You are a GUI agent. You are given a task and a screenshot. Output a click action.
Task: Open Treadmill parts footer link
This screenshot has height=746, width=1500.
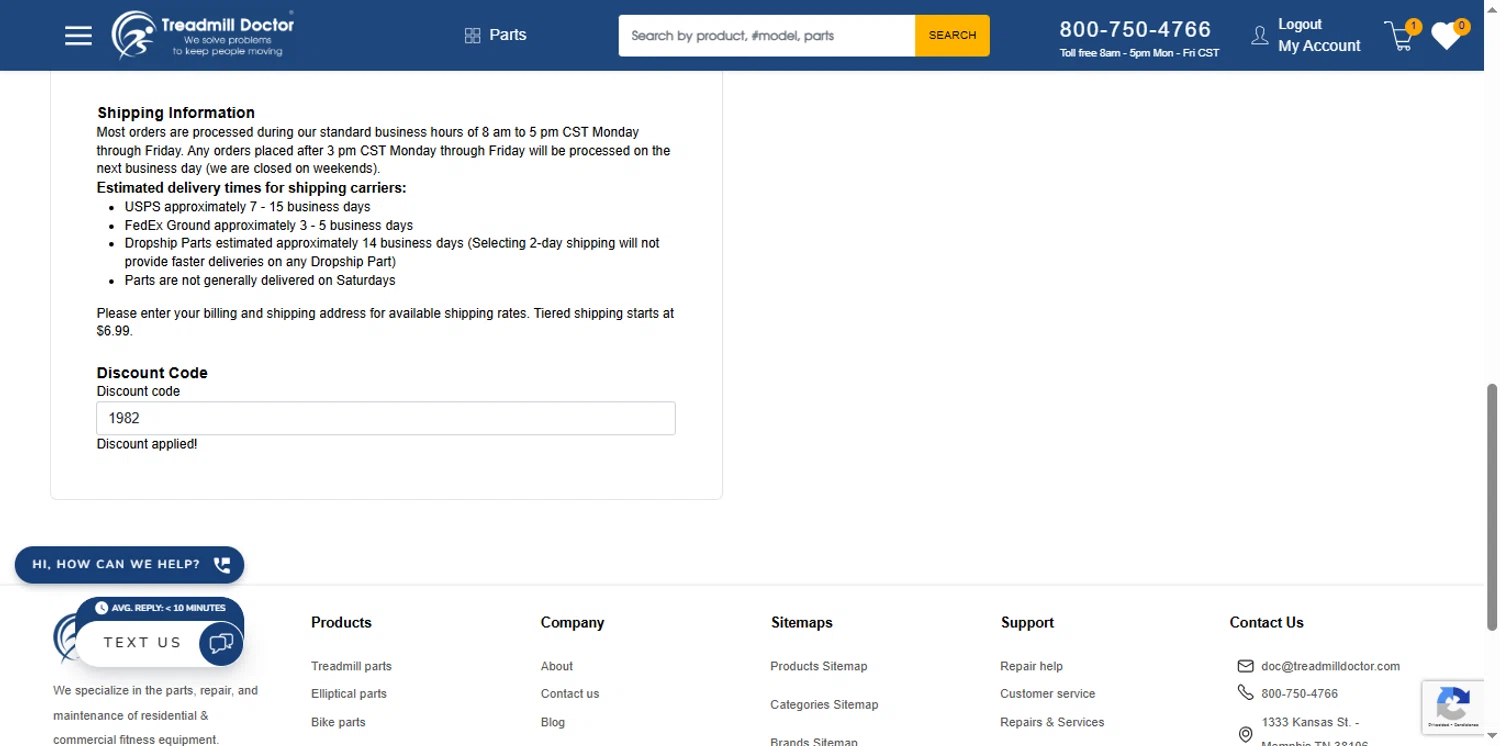point(351,666)
